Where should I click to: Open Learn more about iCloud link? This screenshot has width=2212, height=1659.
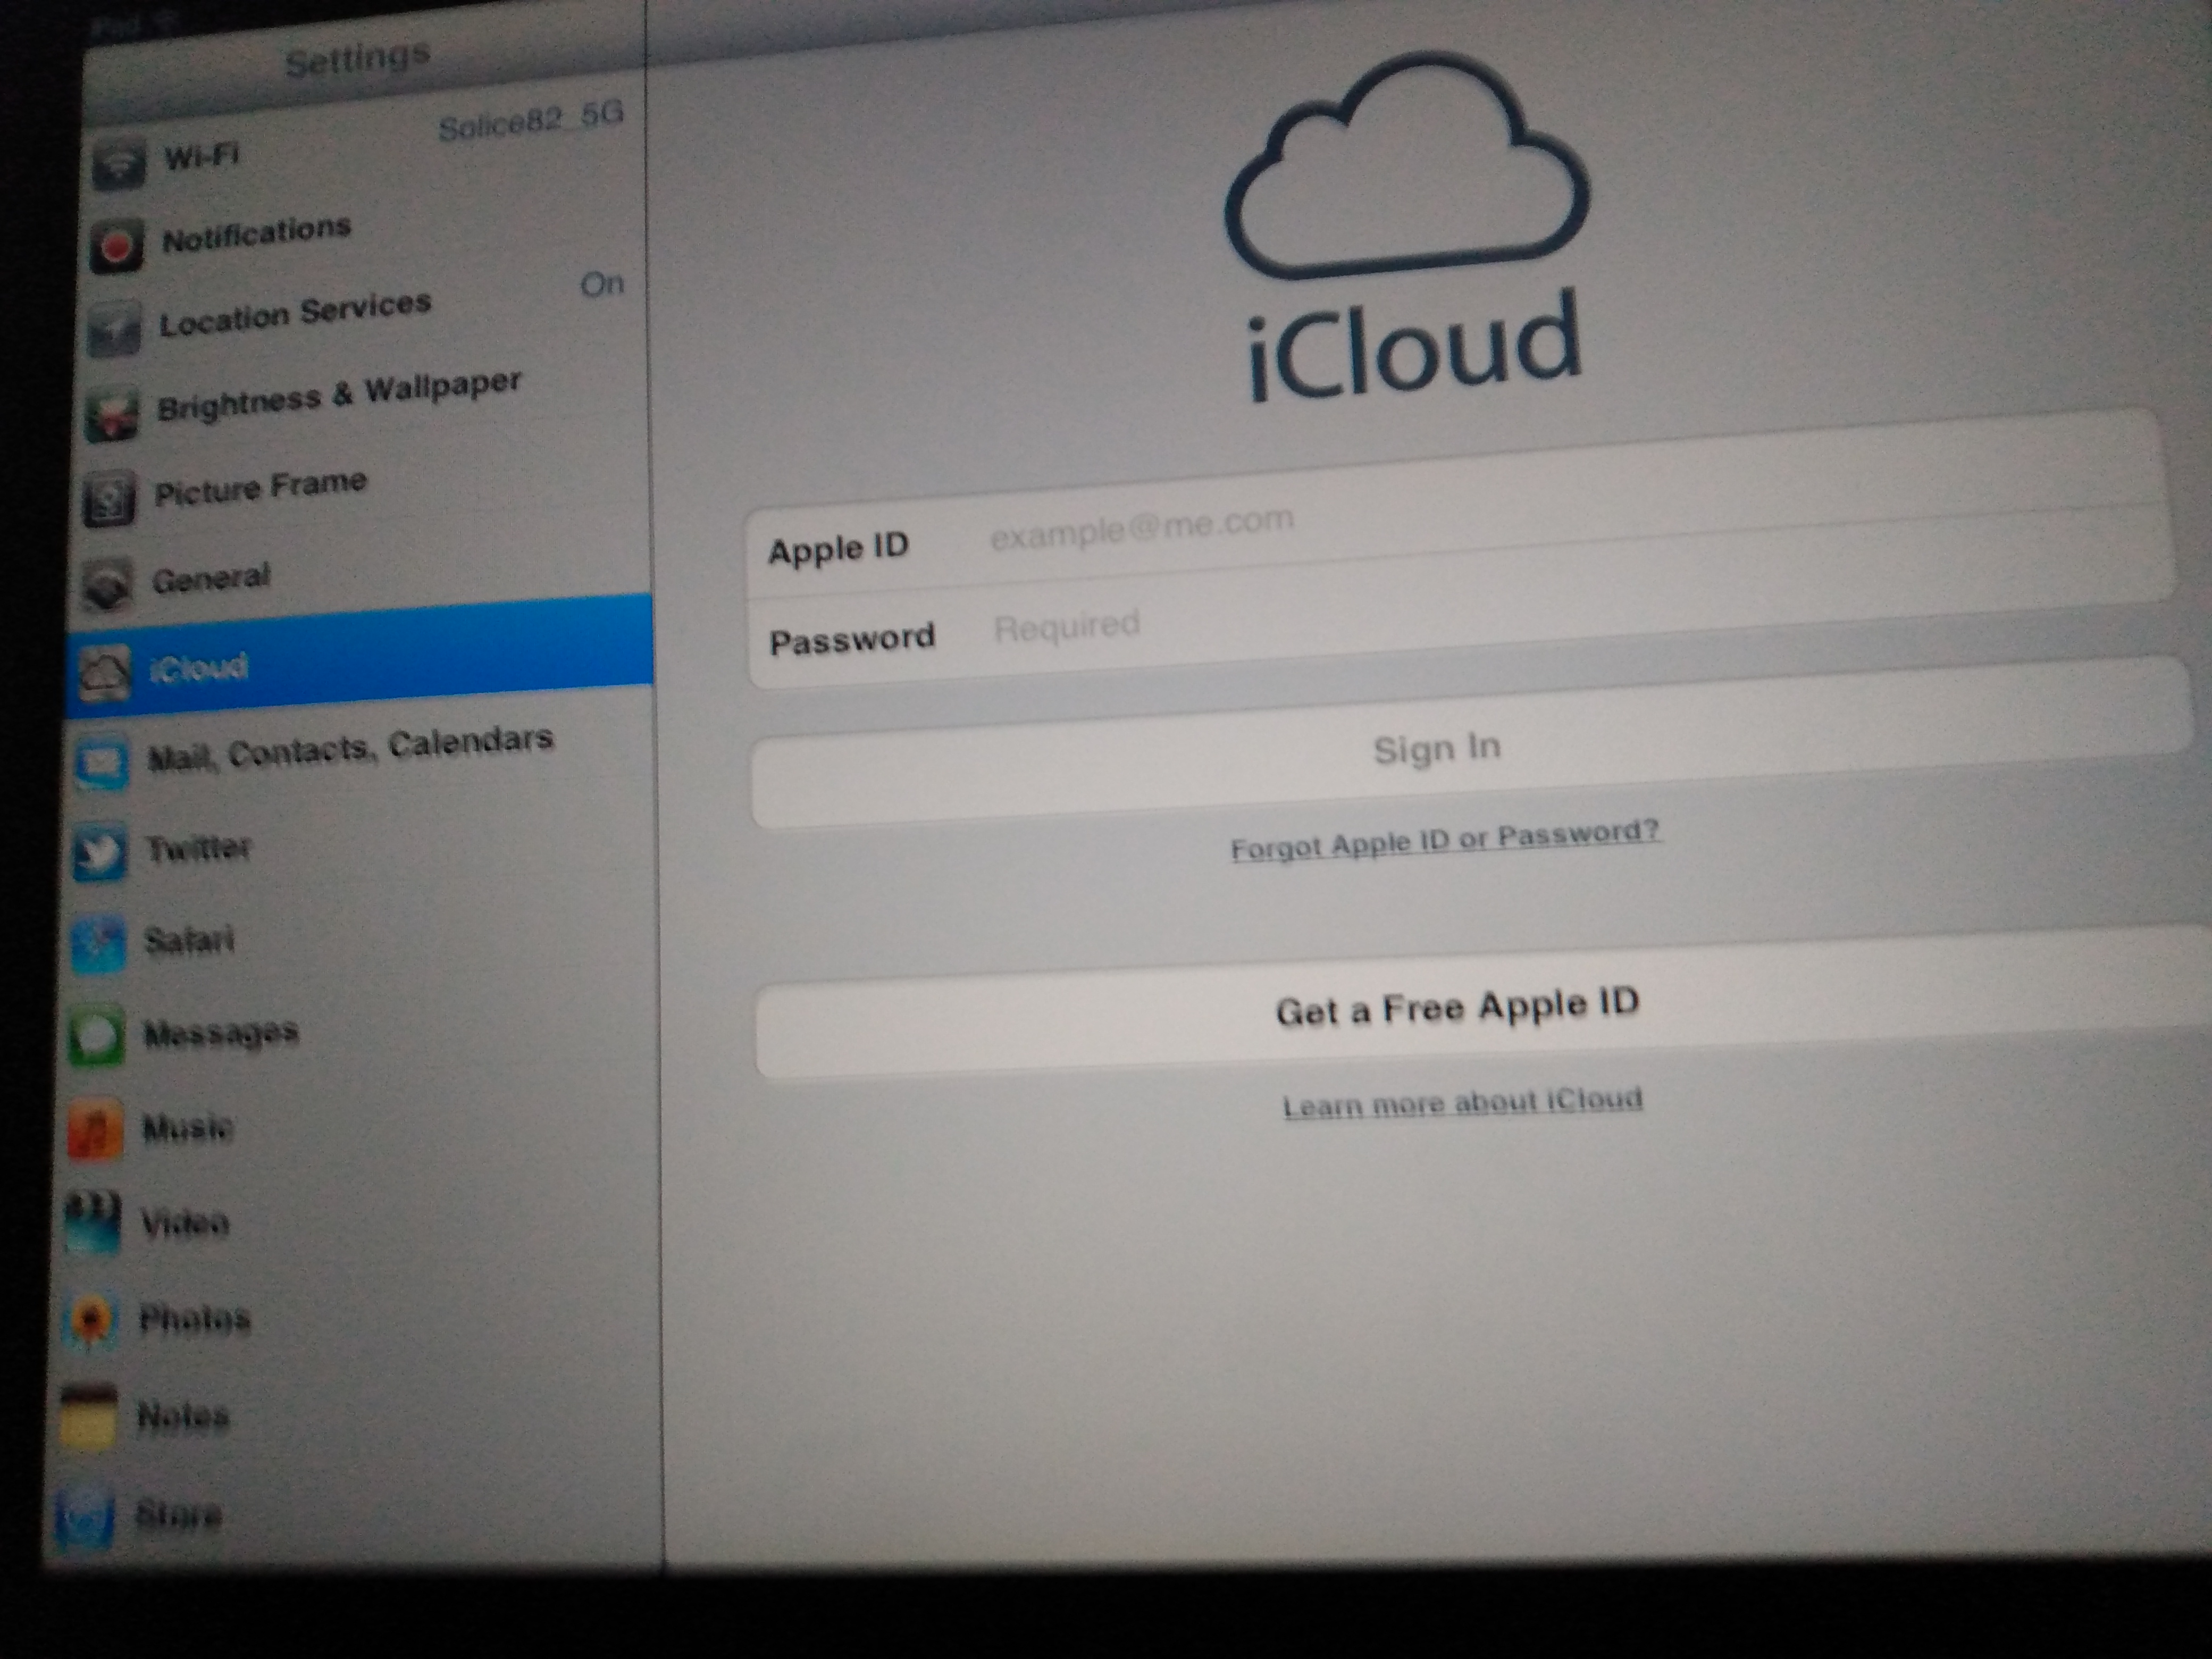[1462, 1103]
